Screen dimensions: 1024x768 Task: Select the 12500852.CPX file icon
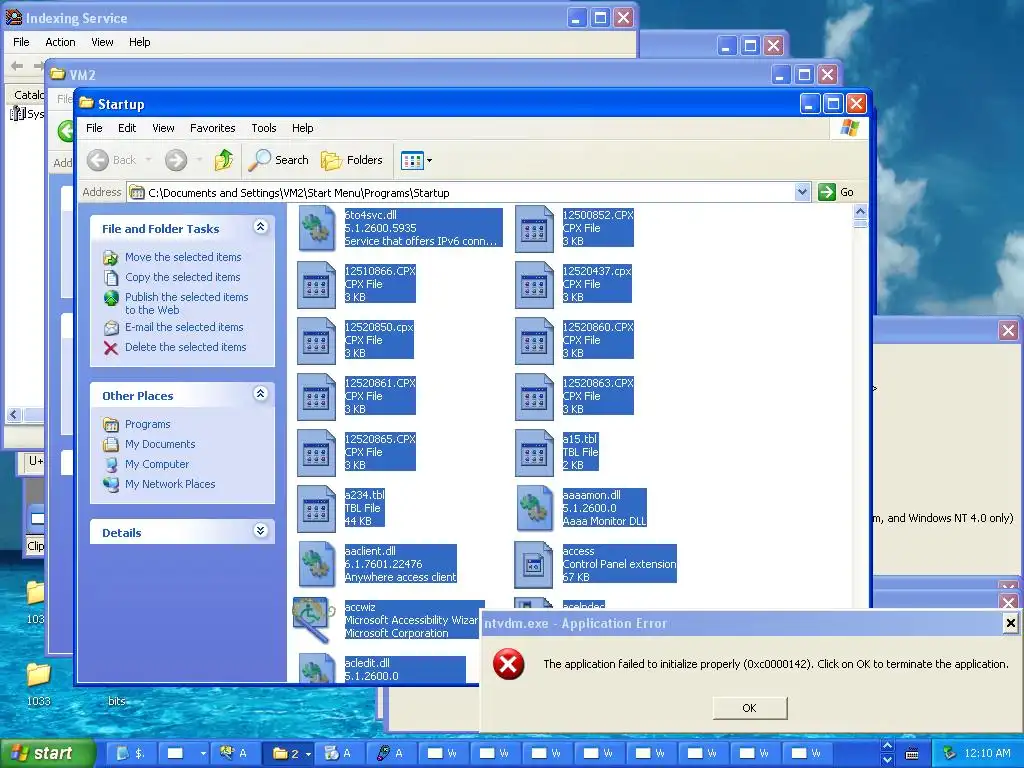534,229
